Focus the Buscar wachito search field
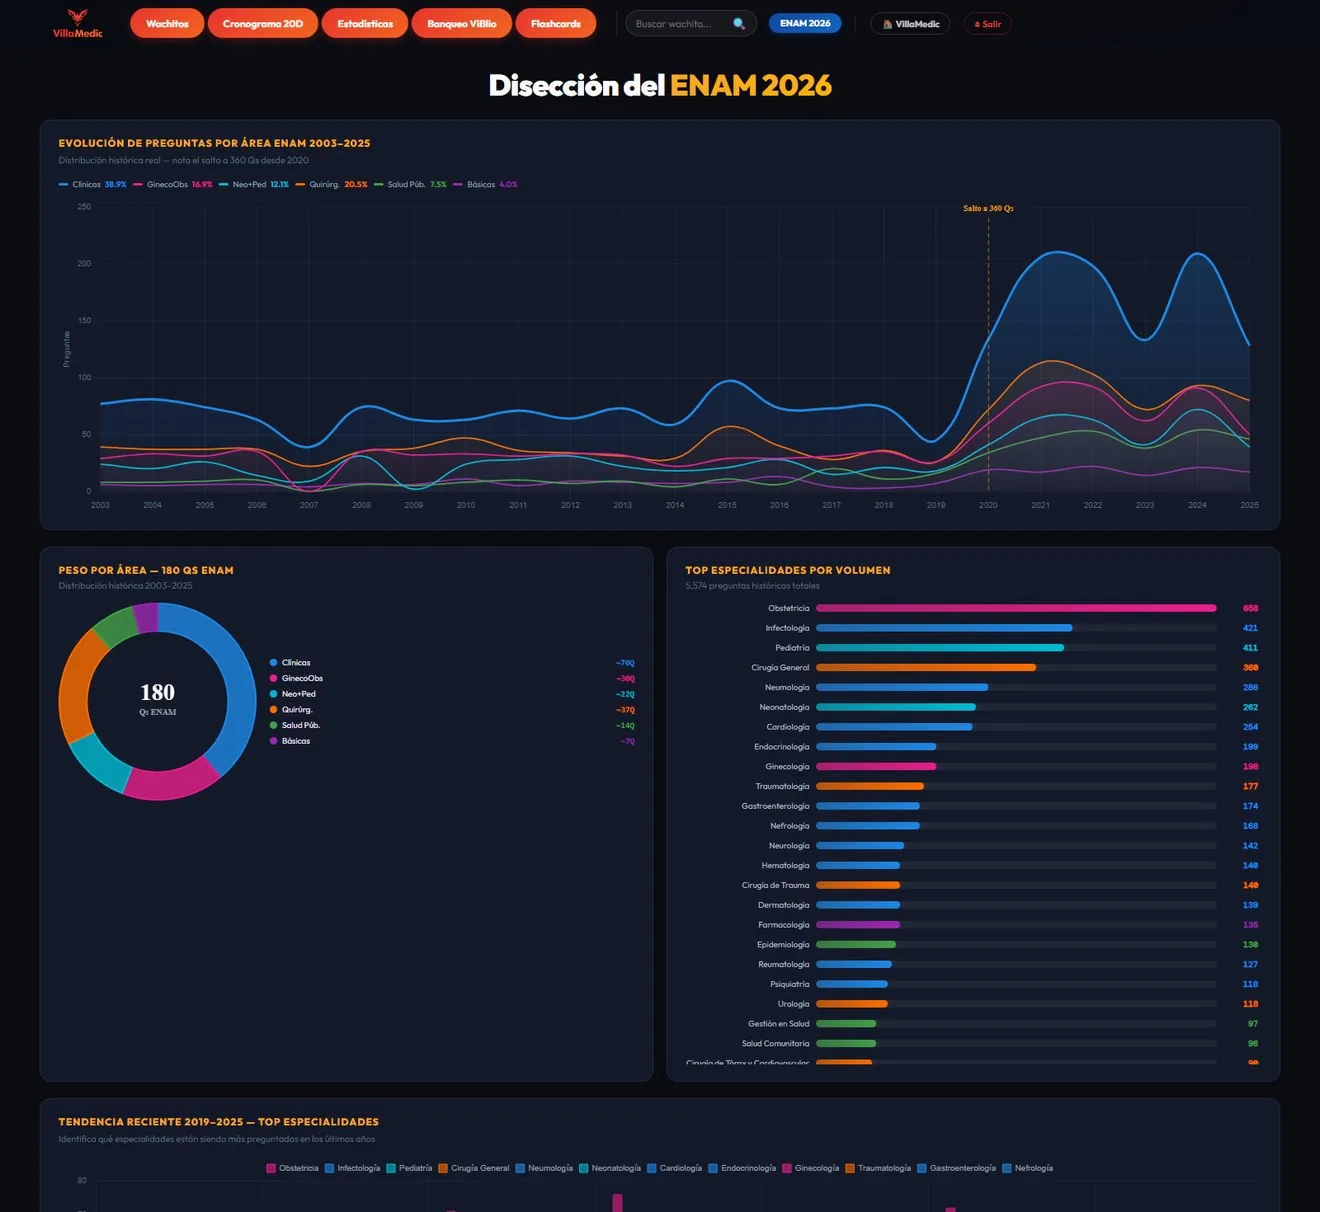Viewport: 1320px width, 1212px height. pos(682,23)
